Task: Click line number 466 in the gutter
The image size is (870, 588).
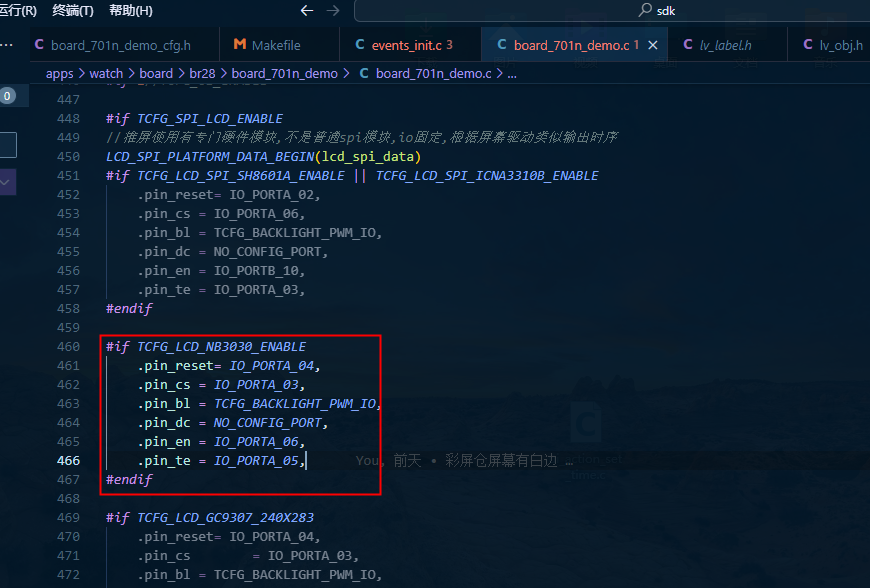Action: coord(68,460)
